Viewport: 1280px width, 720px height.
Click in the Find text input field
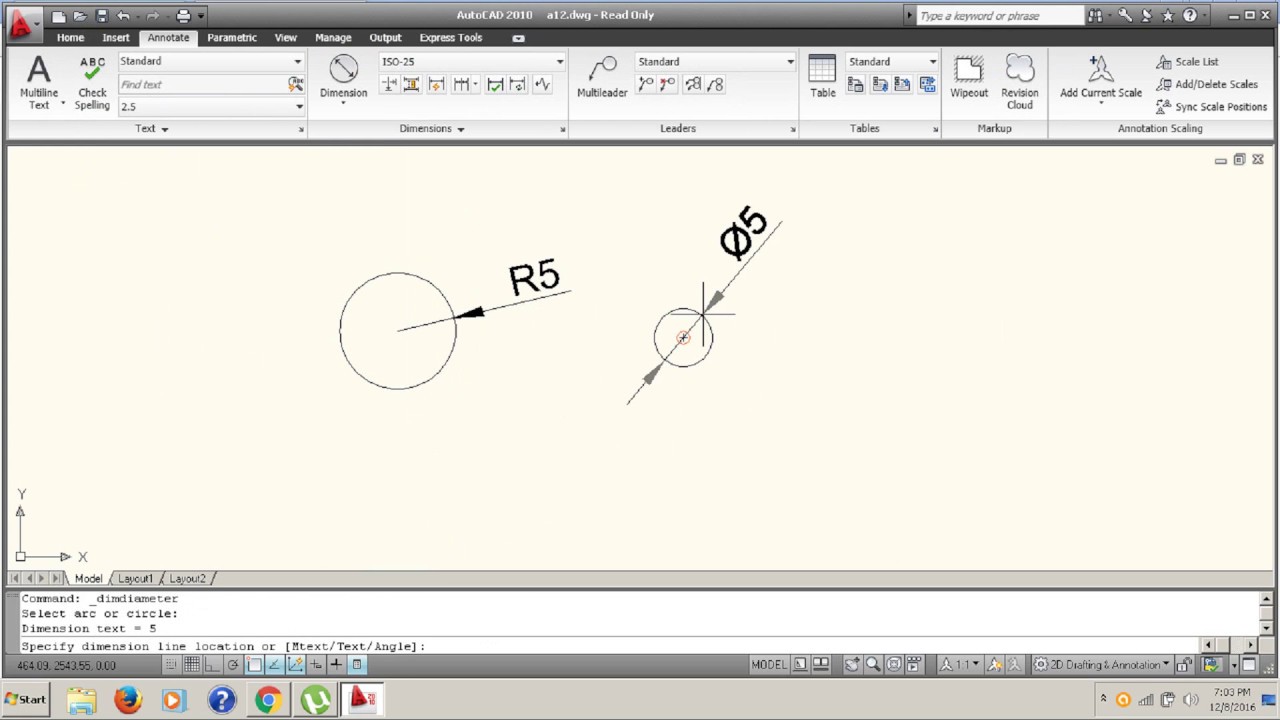coord(203,84)
